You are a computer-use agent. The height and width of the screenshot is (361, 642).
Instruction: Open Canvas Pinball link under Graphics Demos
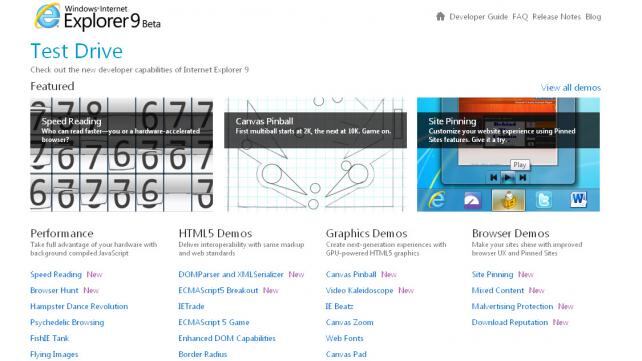[351, 275]
